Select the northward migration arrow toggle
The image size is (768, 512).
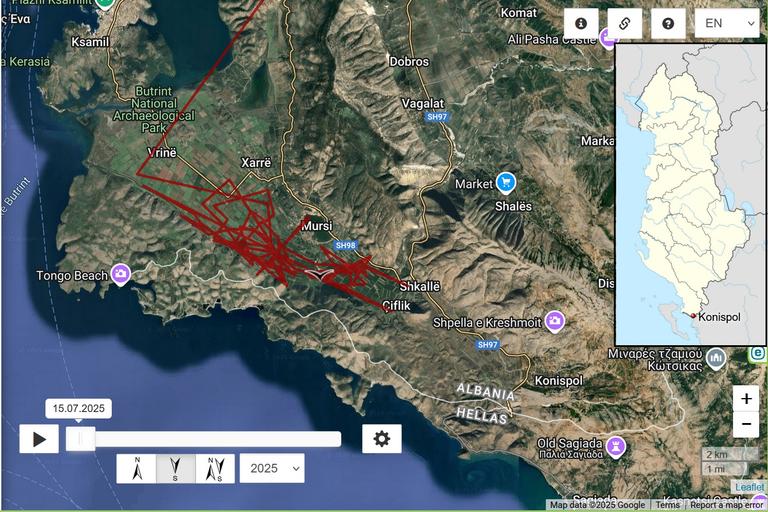[x=137, y=468]
